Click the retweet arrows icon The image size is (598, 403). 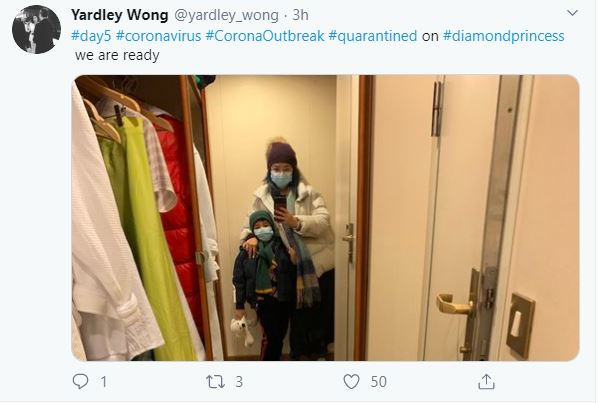tap(215, 382)
